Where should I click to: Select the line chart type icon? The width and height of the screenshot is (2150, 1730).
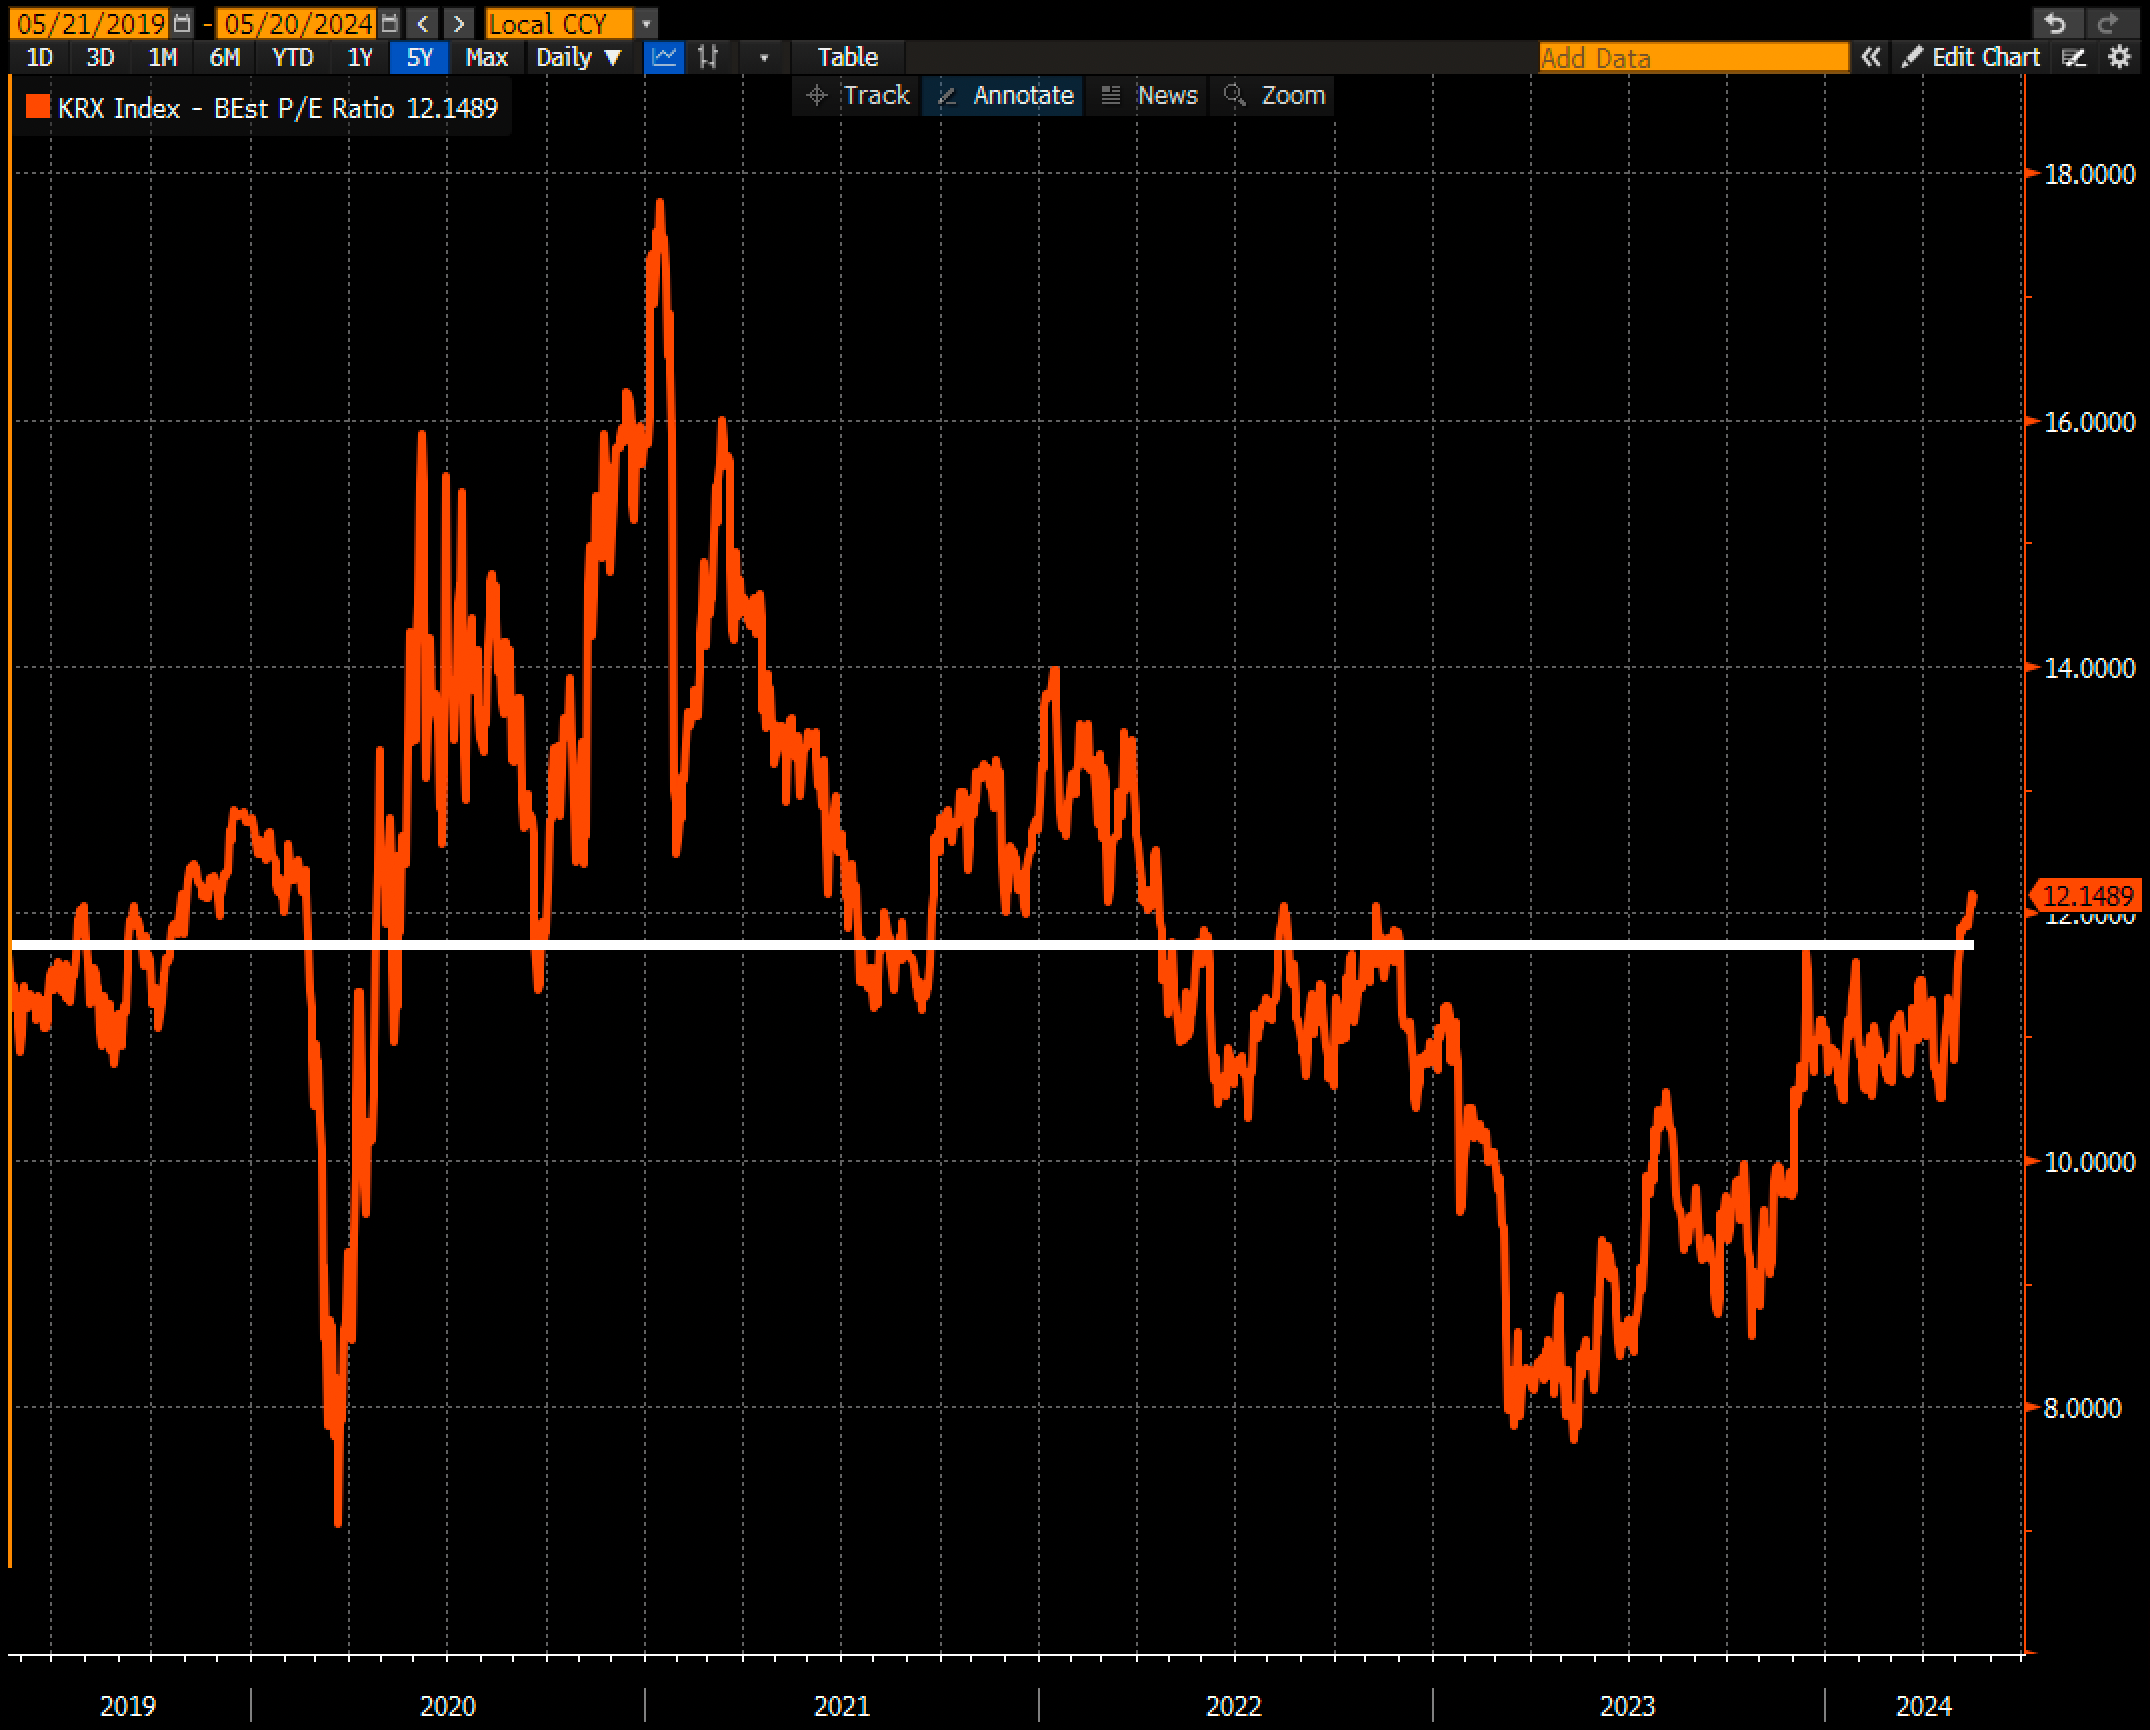point(664,57)
